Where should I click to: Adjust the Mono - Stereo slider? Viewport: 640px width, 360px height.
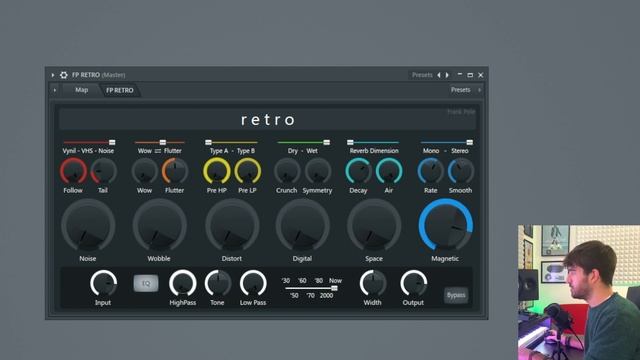447,142
